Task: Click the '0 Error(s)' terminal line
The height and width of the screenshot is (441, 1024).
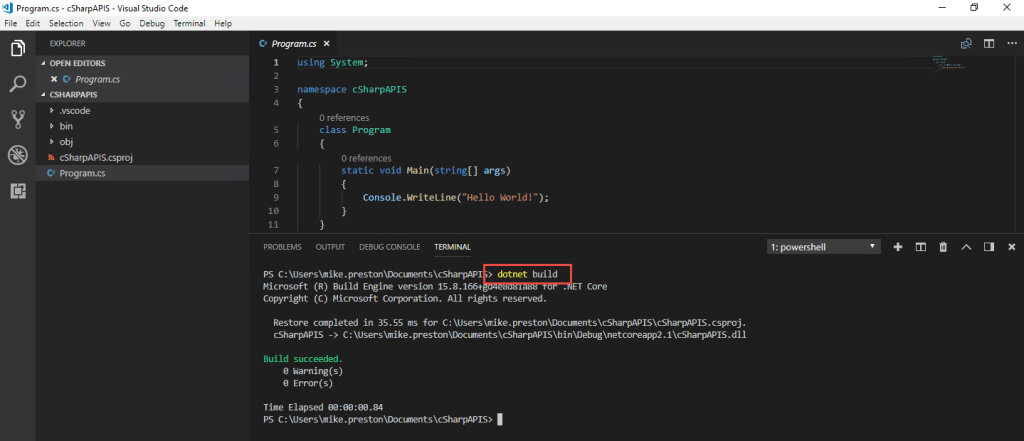Action: click(x=308, y=383)
